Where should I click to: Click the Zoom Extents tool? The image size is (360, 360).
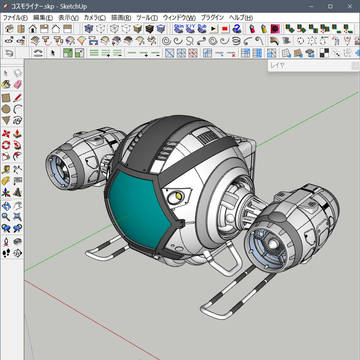tap(17, 217)
